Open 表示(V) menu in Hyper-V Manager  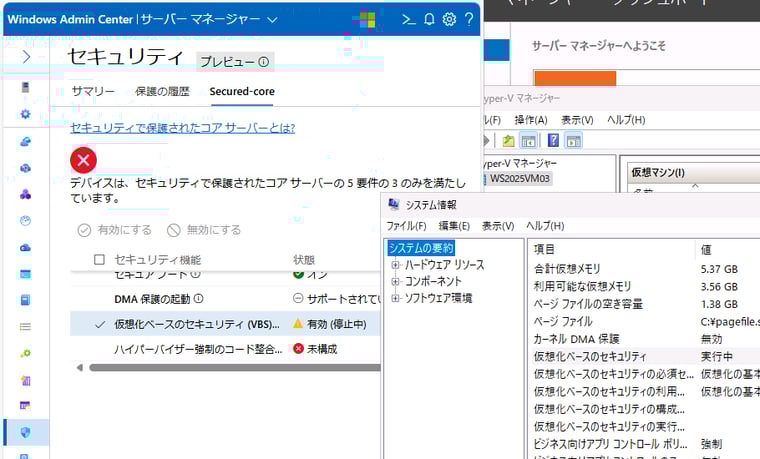tap(577, 120)
